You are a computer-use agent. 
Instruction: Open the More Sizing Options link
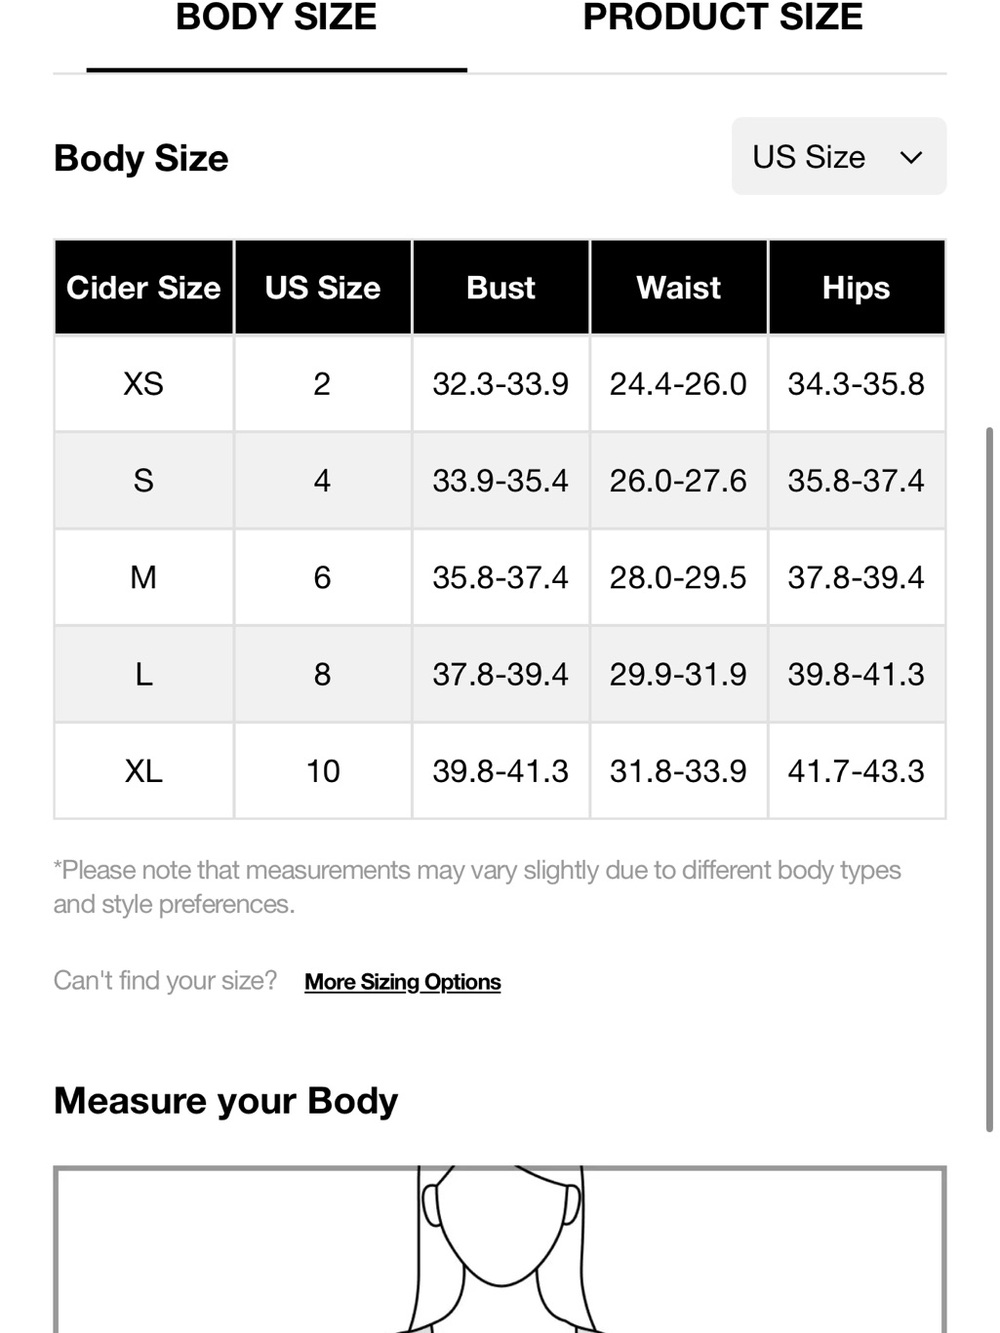pos(402,982)
